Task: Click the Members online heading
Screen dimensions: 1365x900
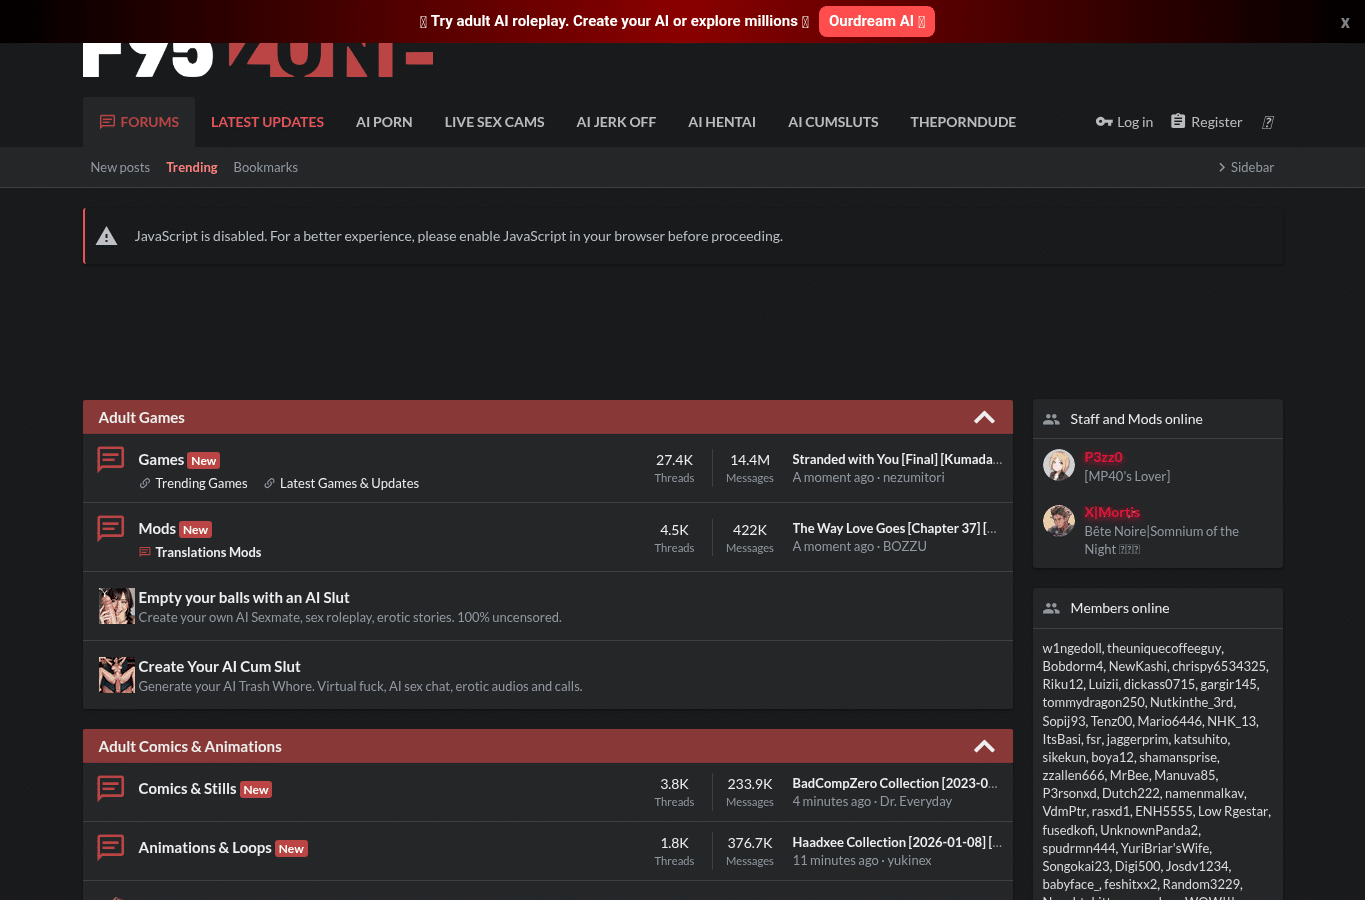Action: (x=1120, y=608)
